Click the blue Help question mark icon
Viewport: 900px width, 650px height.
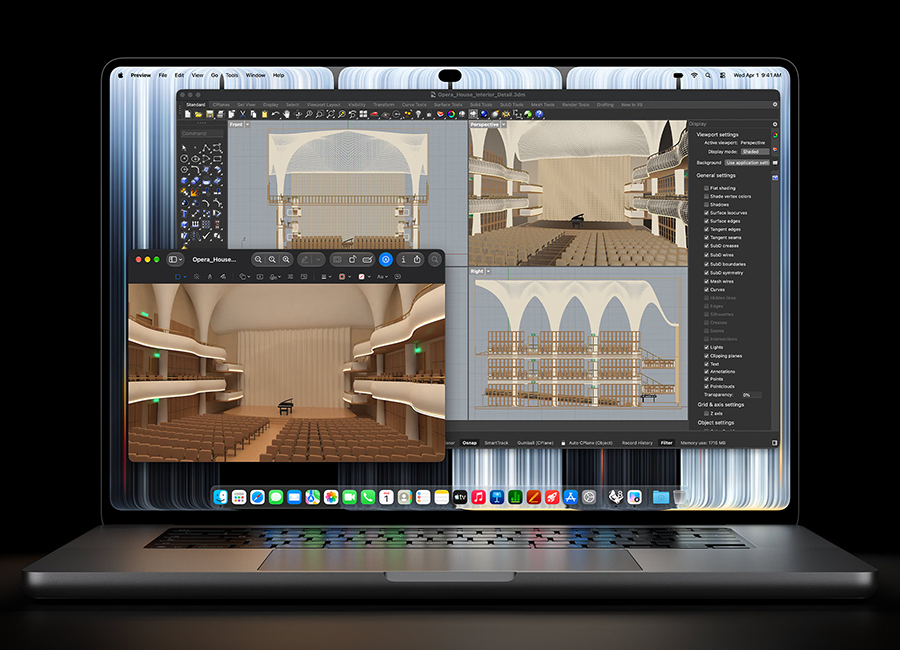pos(539,114)
